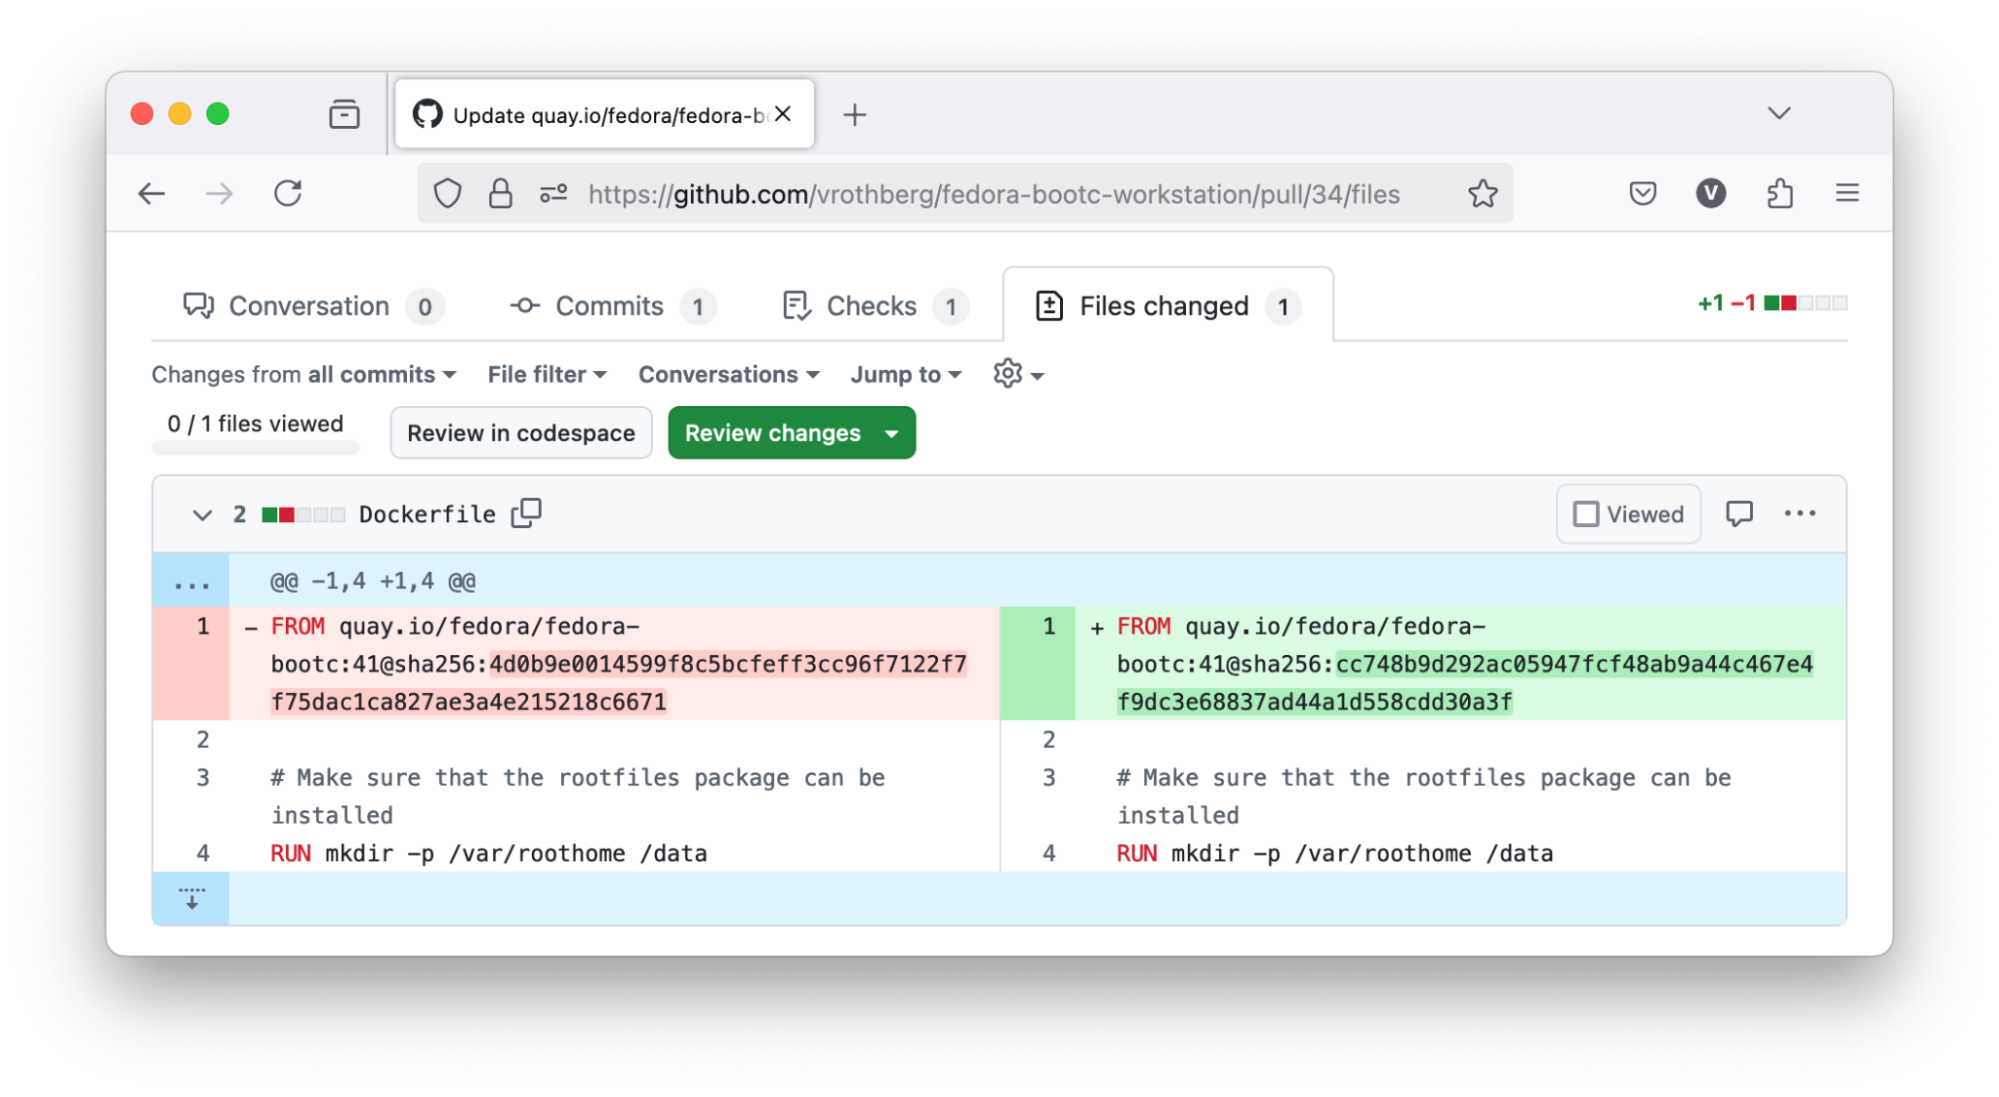Open the File filter dropdown
The image size is (1999, 1097).
(x=547, y=375)
